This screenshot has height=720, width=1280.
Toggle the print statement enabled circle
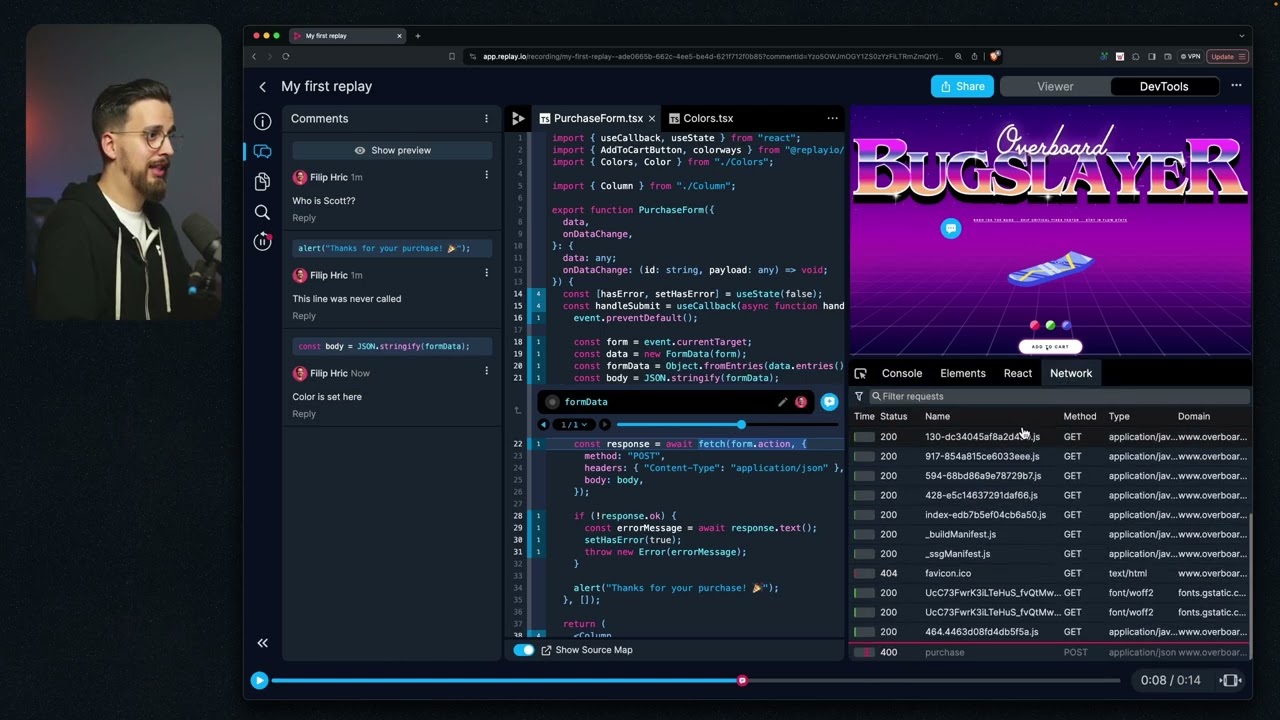[x=552, y=402]
